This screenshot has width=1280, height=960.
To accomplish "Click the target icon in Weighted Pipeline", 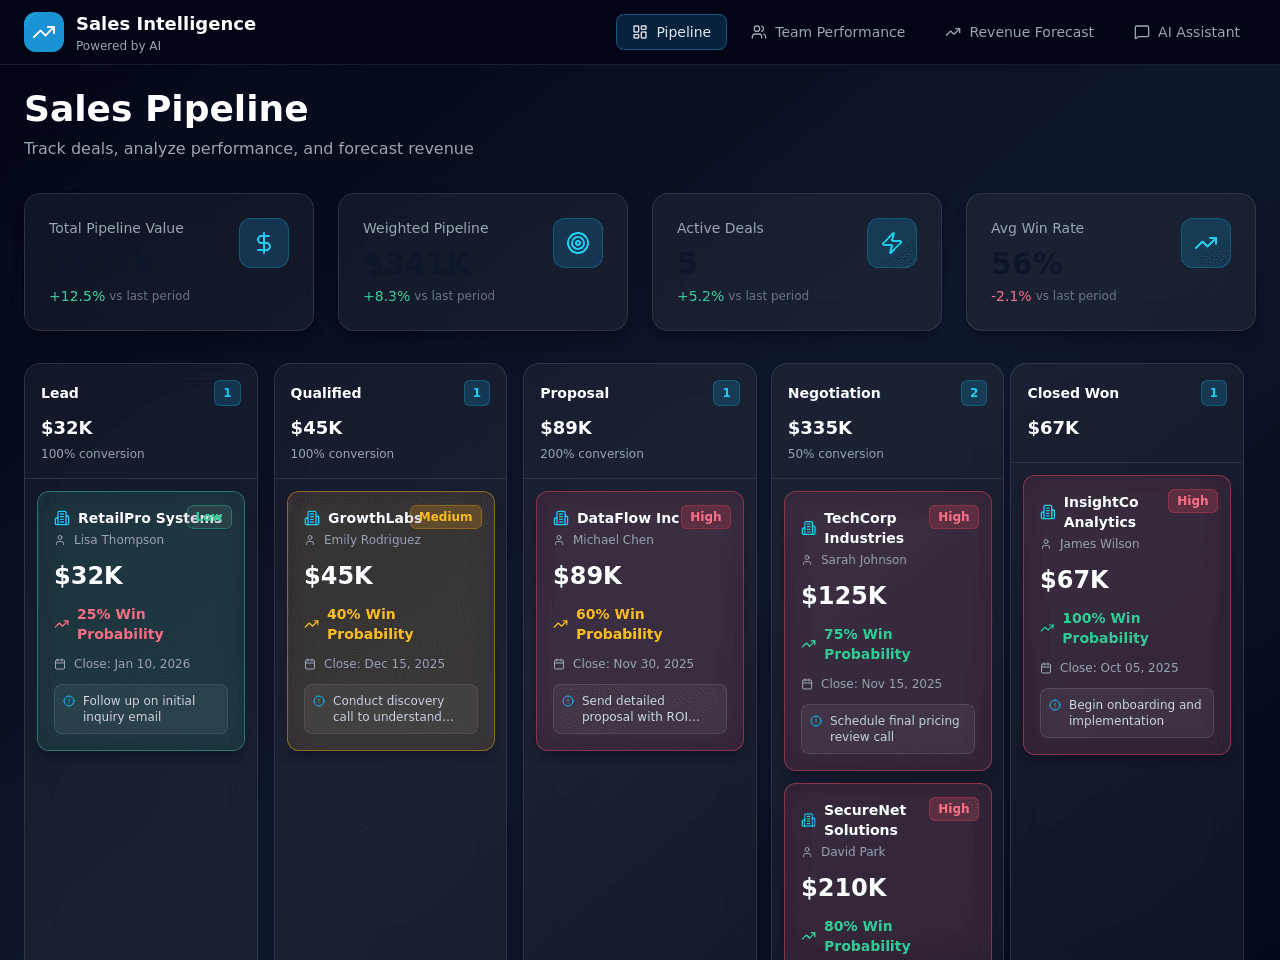I will tap(578, 243).
